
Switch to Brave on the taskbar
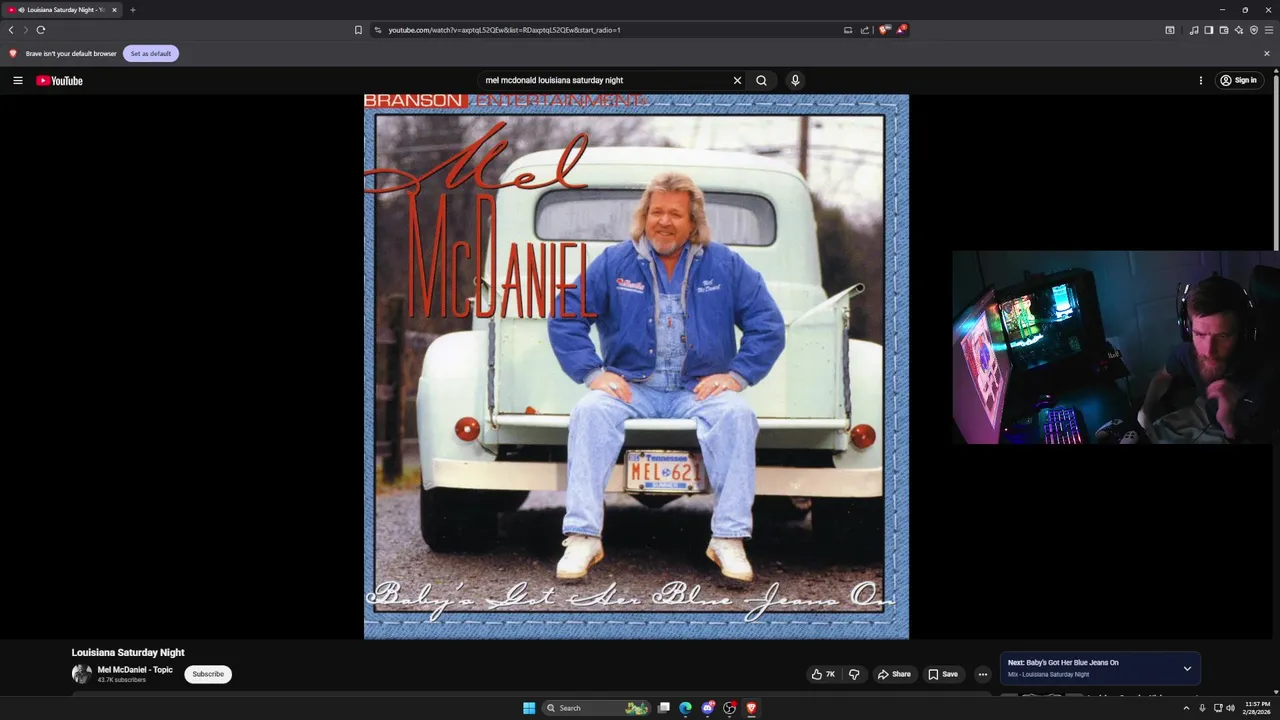751,708
